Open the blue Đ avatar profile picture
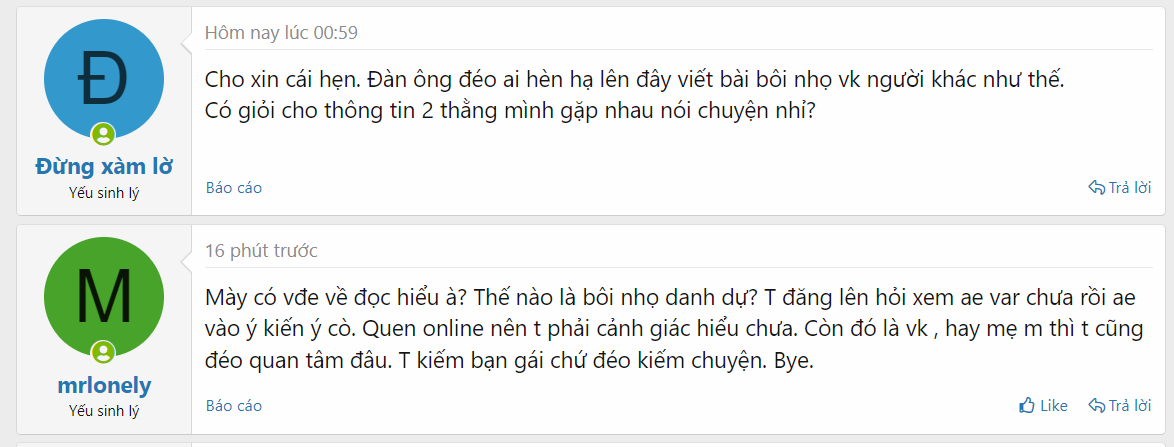The height and width of the screenshot is (447, 1174). [x=103, y=79]
